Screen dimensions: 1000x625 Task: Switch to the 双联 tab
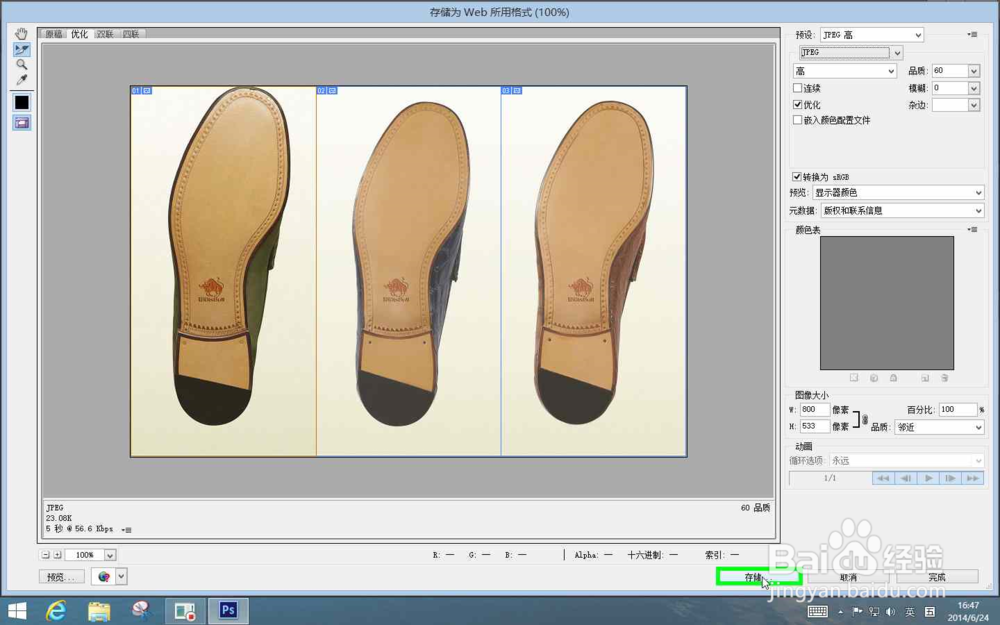click(105, 34)
